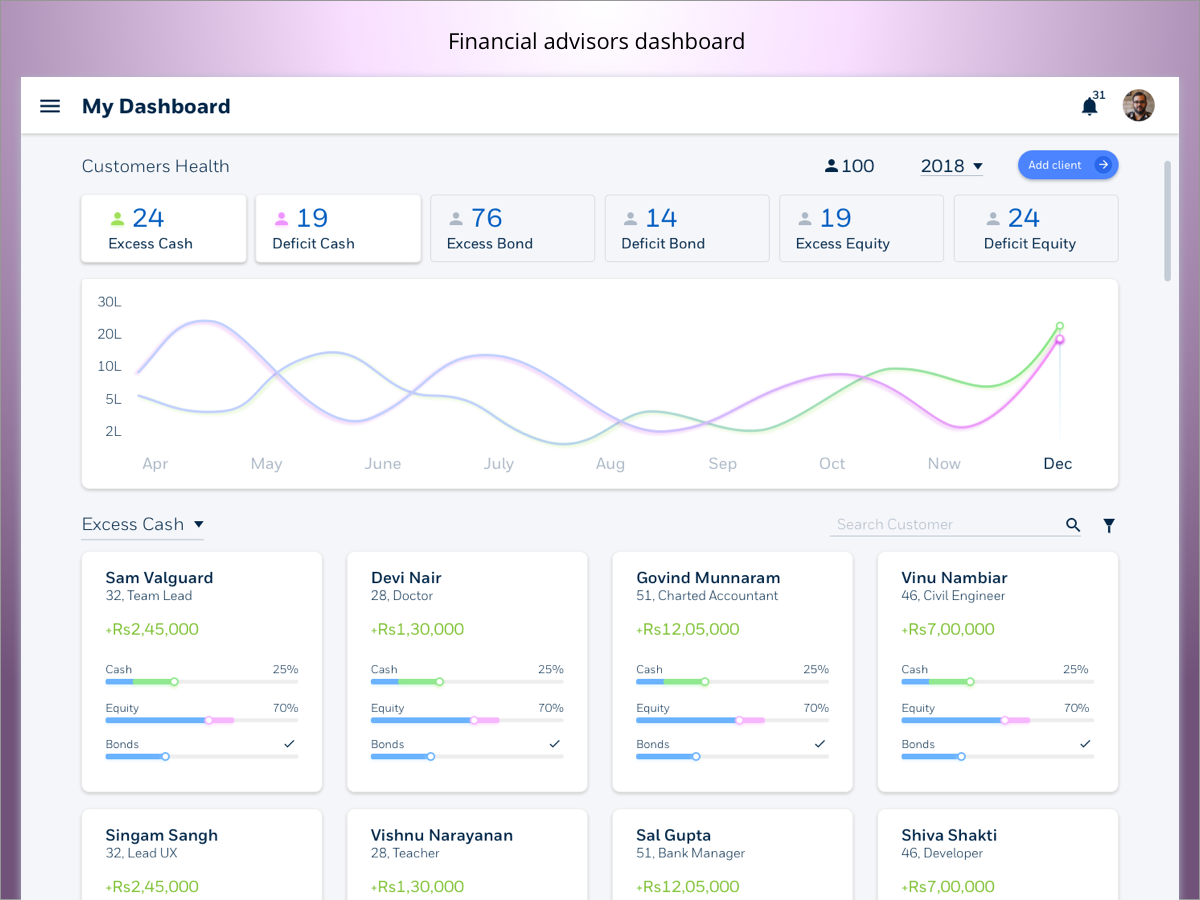Open the profile avatar picture
Viewport: 1200px width, 900px height.
[1138, 105]
